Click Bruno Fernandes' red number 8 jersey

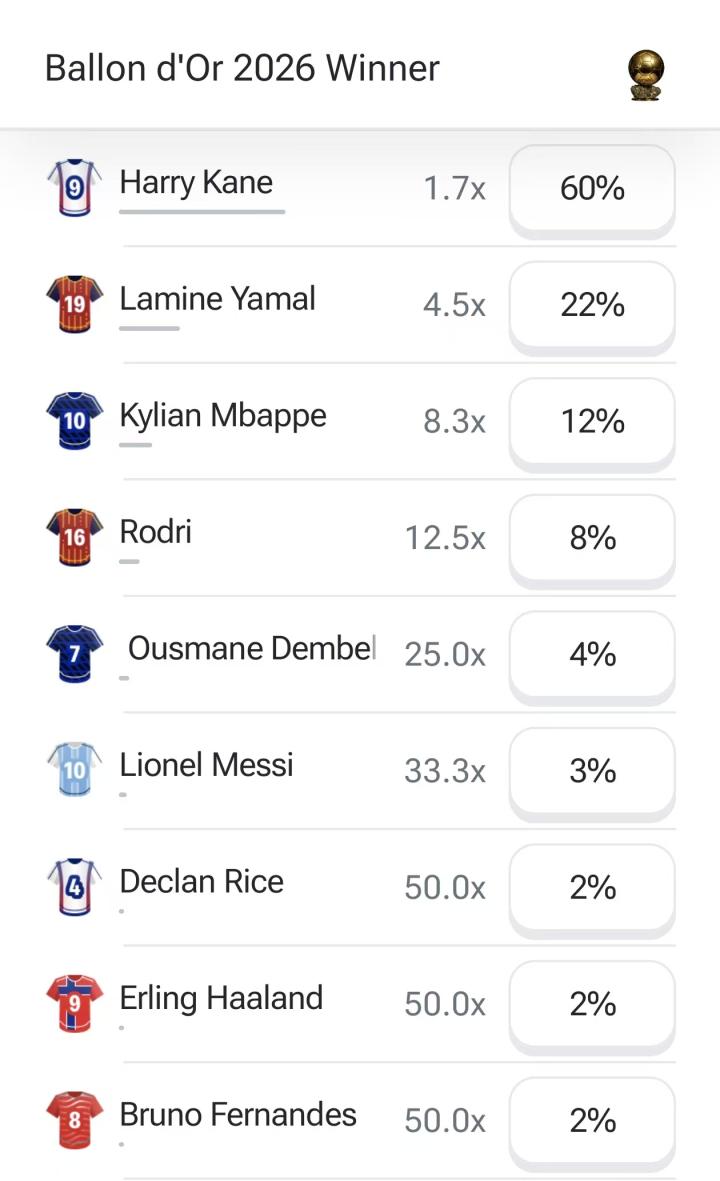click(75, 1120)
